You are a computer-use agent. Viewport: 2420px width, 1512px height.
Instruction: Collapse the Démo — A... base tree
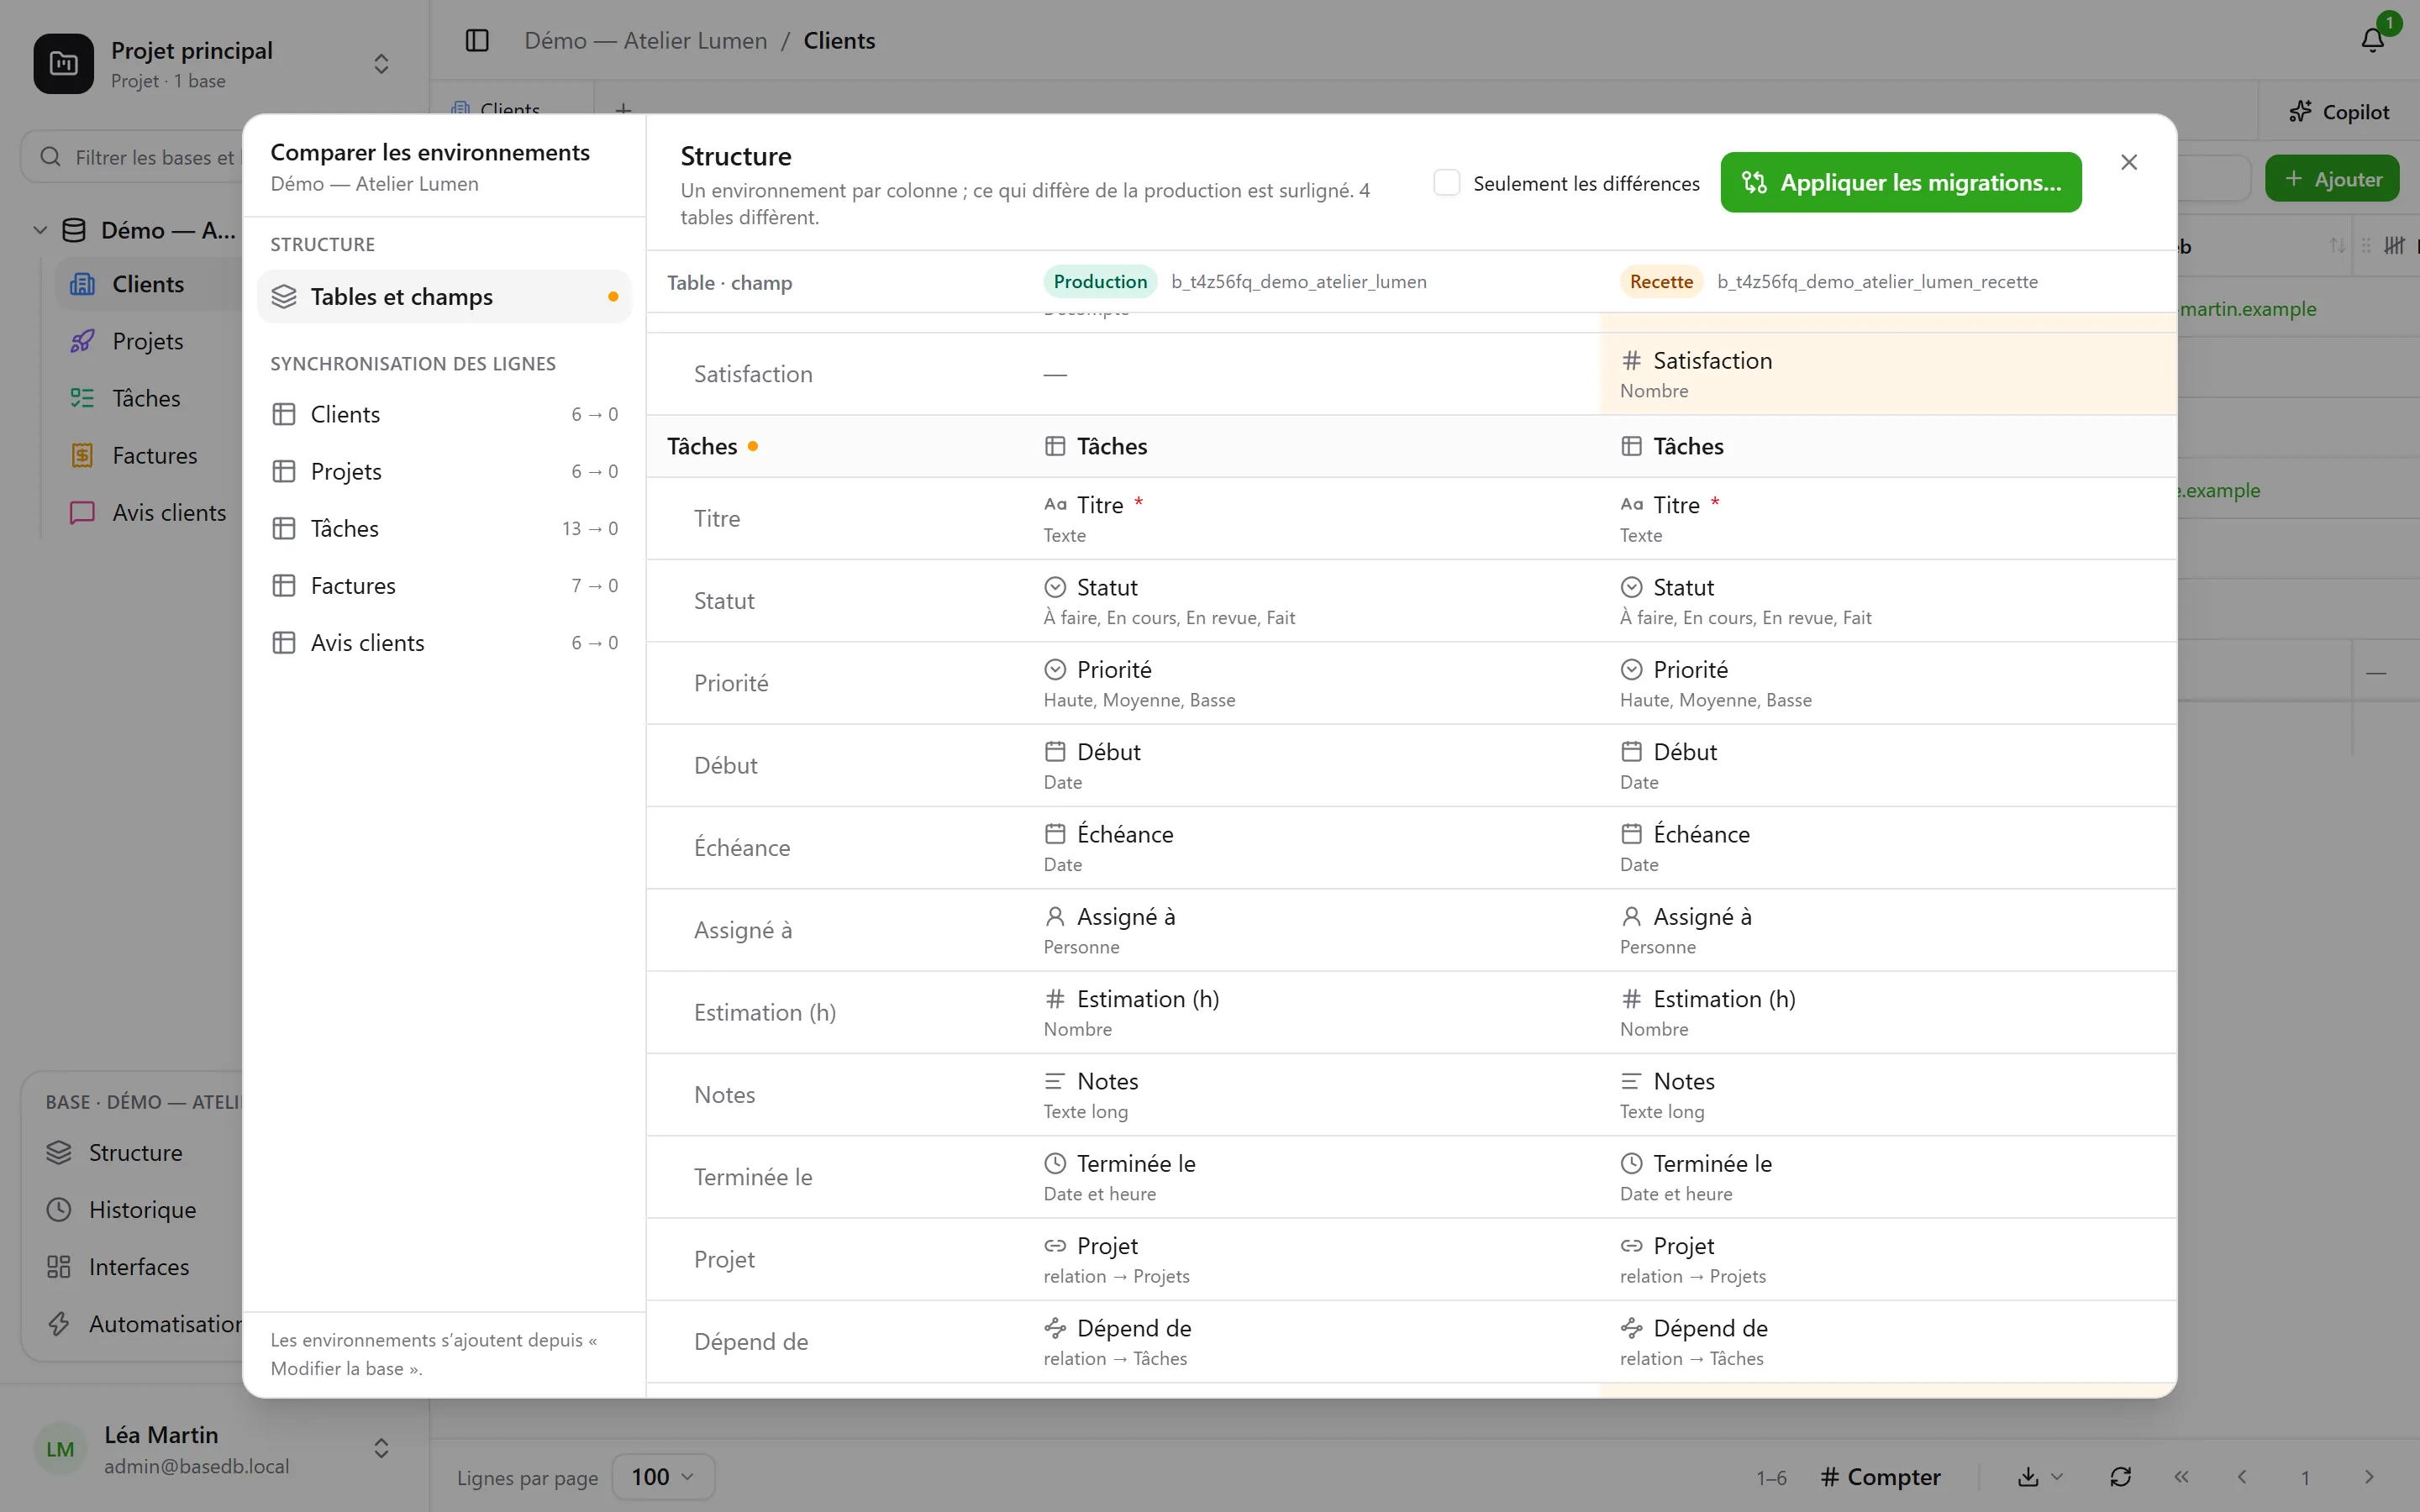pyautogui.click(x=40, y=230)
